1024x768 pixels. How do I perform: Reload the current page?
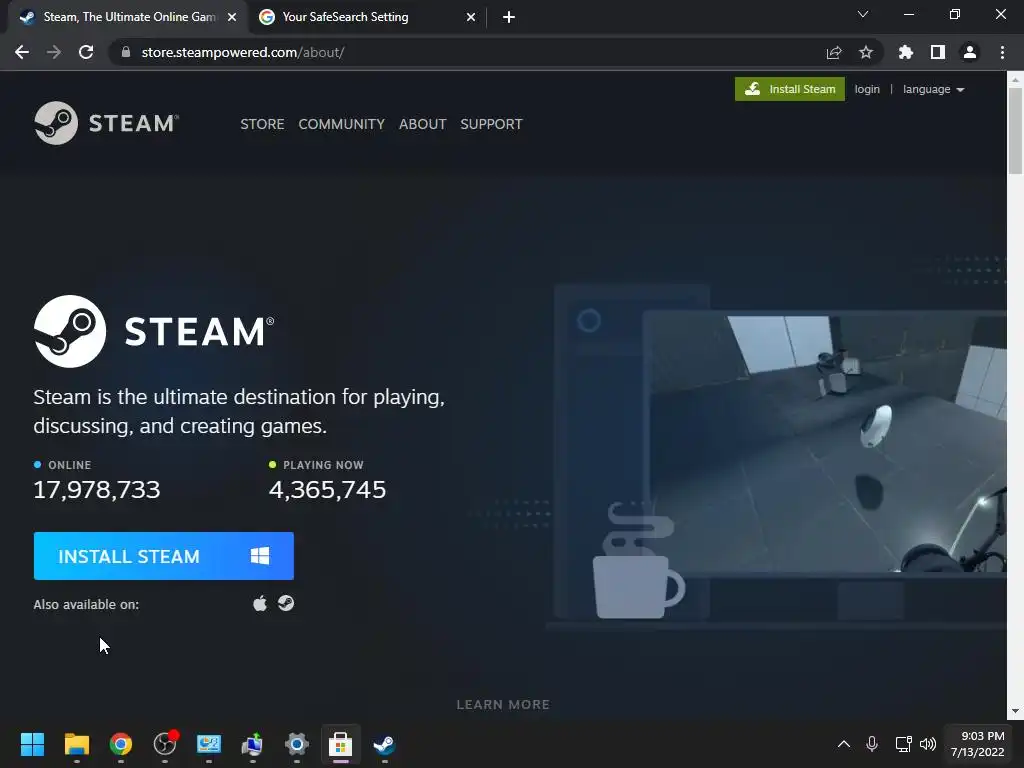point(86,52)
